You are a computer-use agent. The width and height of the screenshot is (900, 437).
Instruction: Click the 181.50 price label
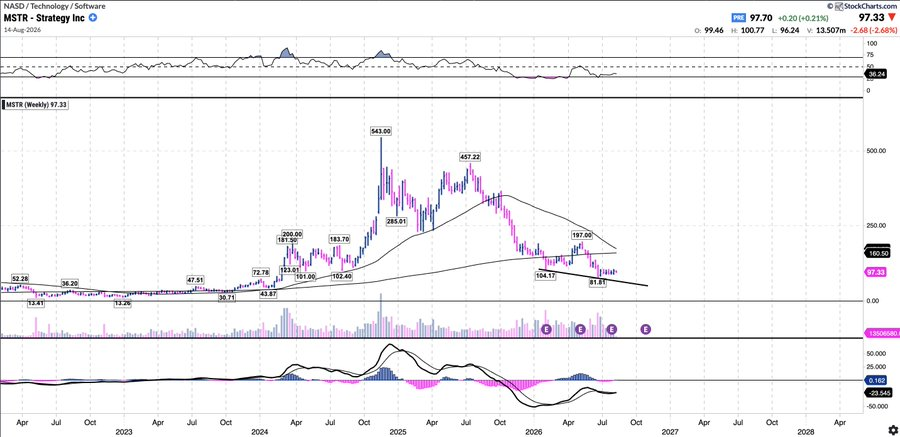[x=287, y=240]
